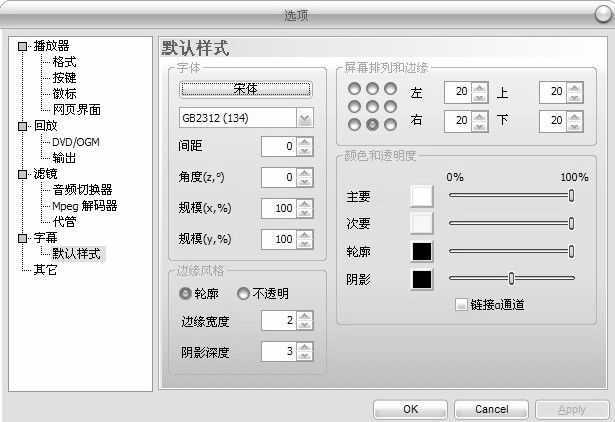This screenshot has width=615, height=422.
Task: Open the GB2312 (134) charset dropdown
Action: coord(305,119)
